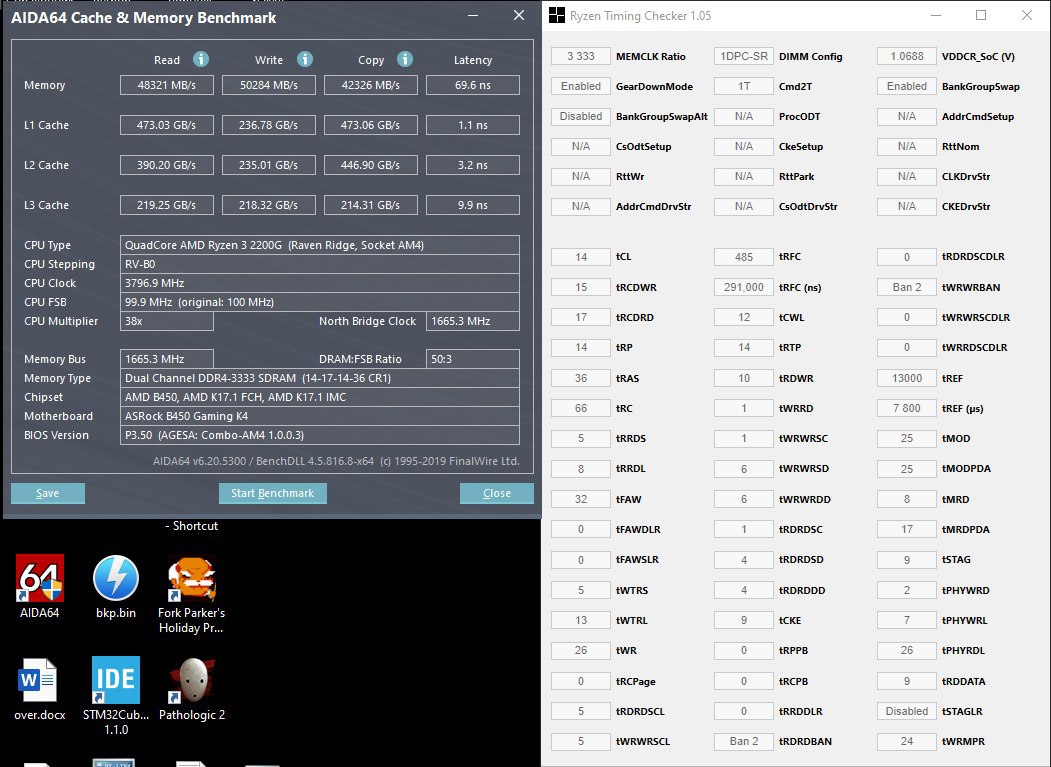
Task: Click the Memory Read value 48321 MB/s
Action: pyautogui.click(x=167, y=85)
